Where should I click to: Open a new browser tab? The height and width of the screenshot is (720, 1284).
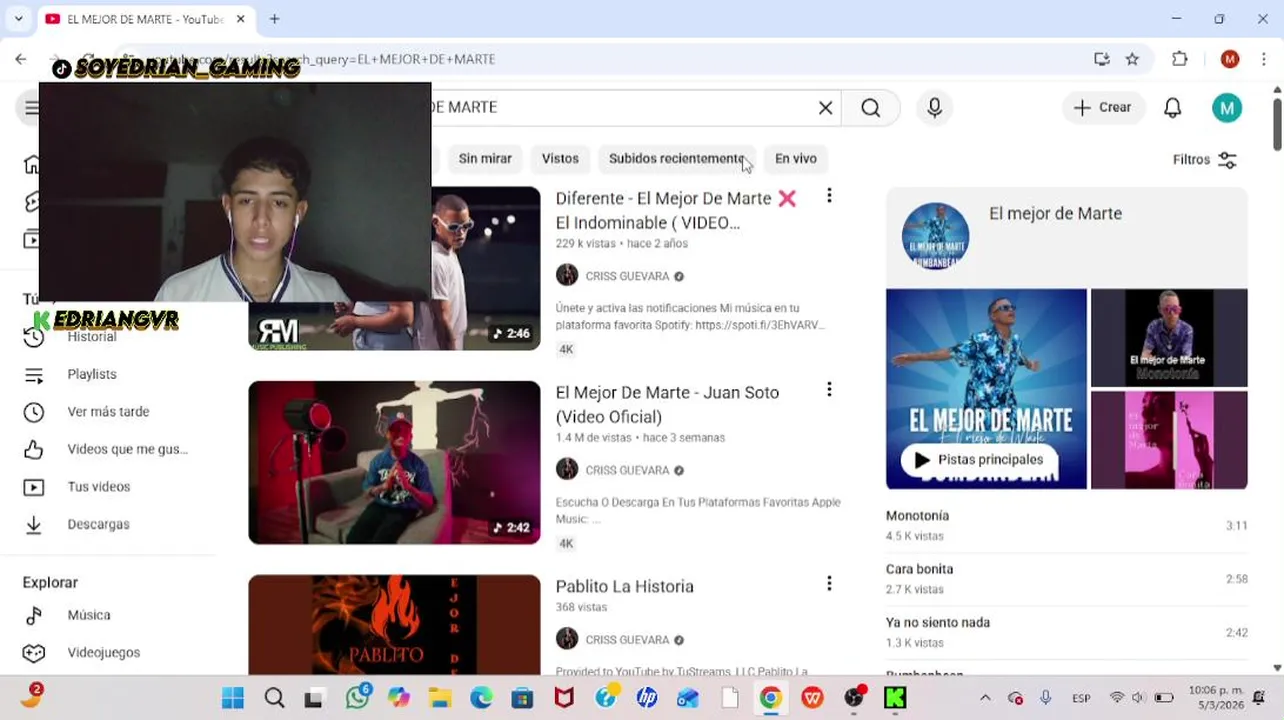[274, 19]
